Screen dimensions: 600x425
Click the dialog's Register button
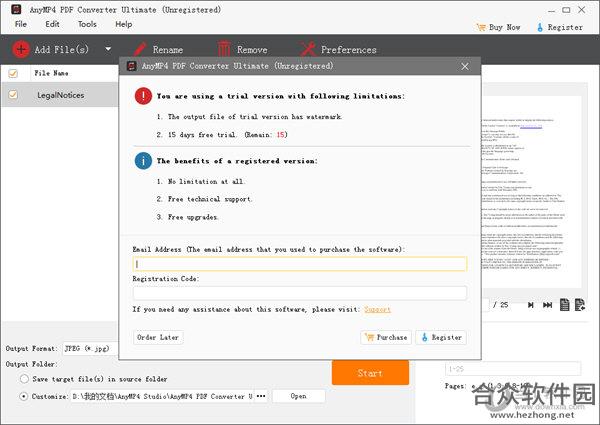(x=441, y=337)
